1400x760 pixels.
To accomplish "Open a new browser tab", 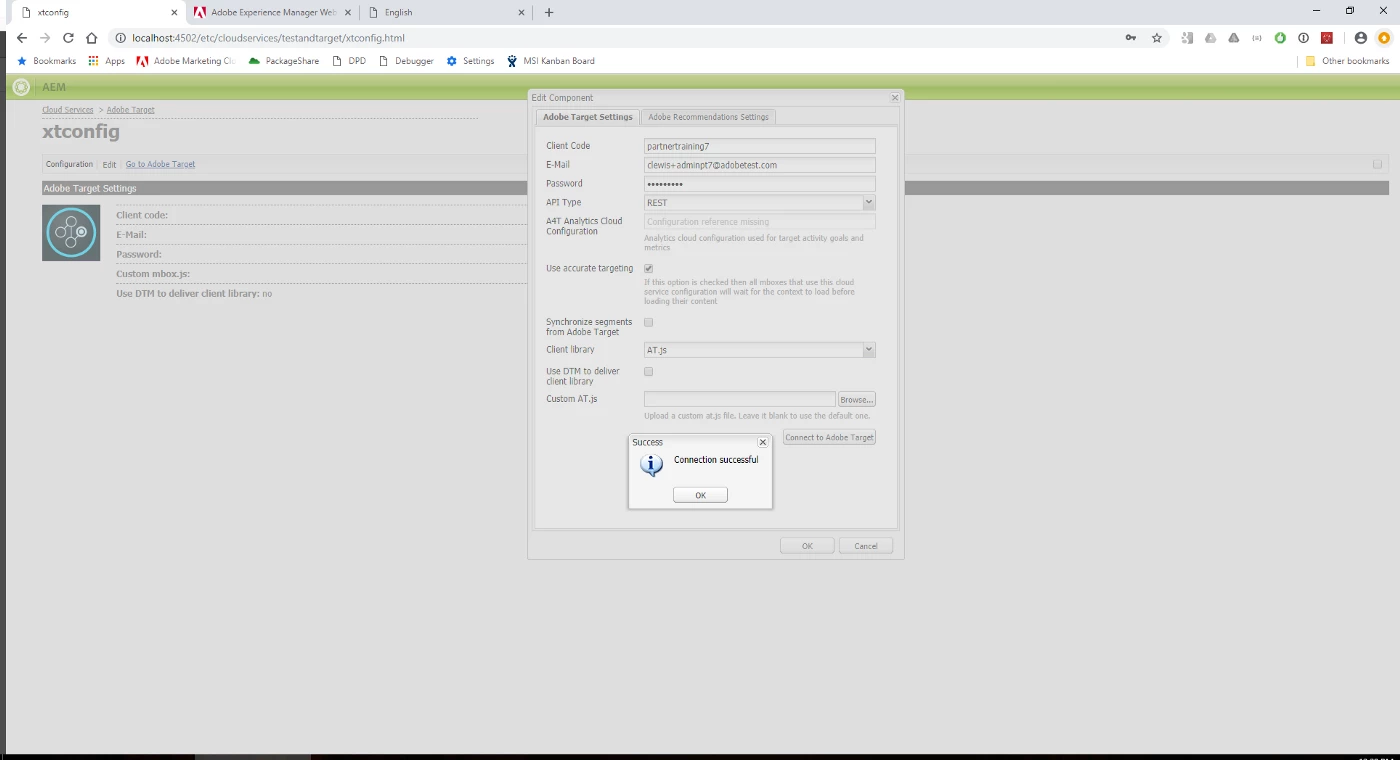I will pos(549,13).
